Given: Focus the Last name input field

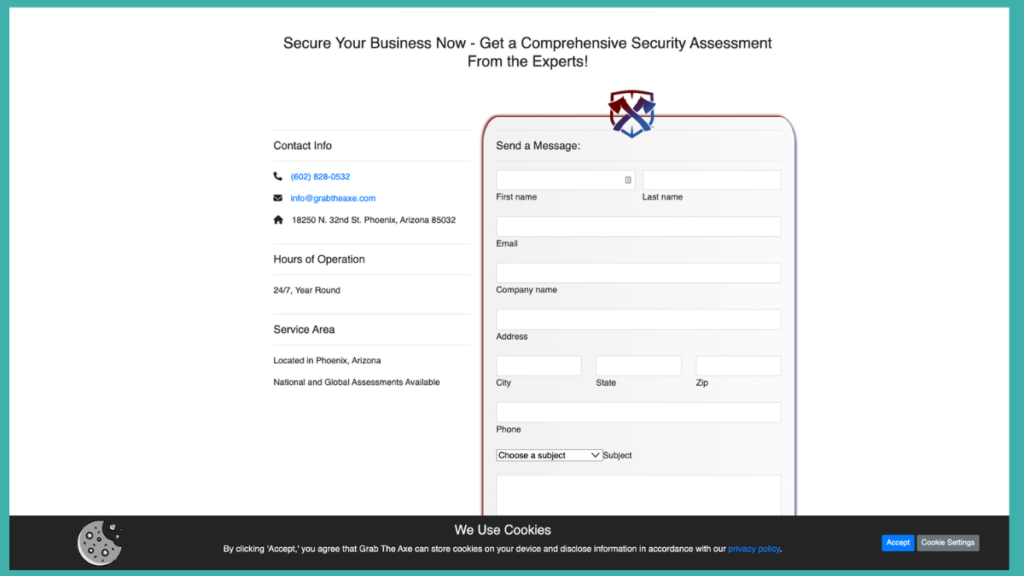Looking at the screenshot, I should click(711, 180).
